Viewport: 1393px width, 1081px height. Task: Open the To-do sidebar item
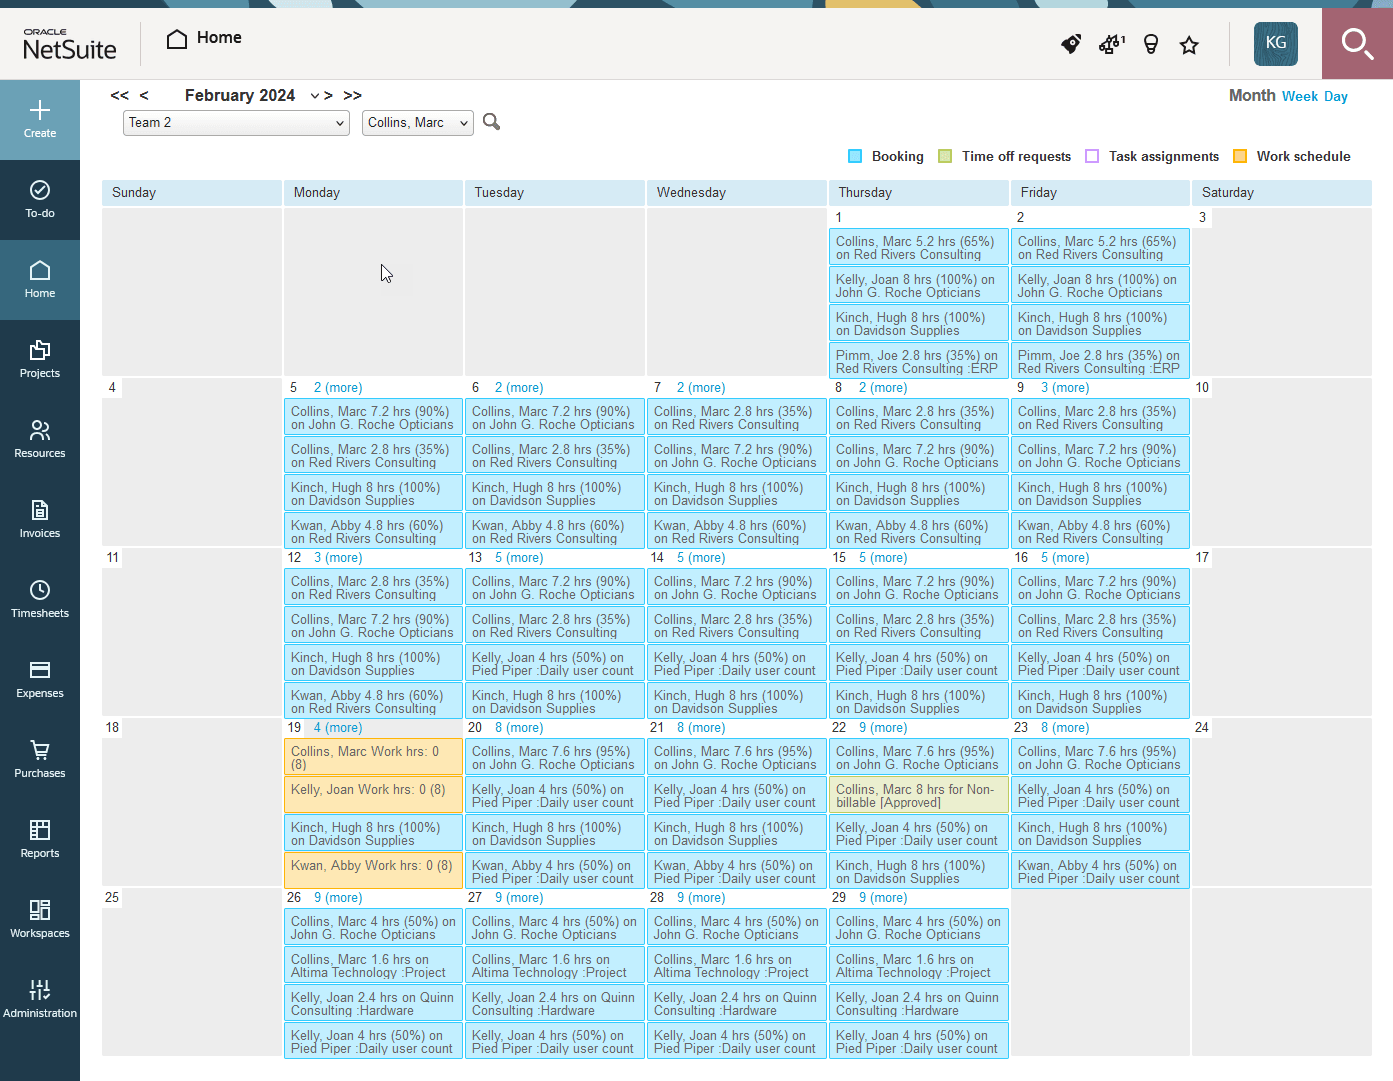(x=40, y=200)
